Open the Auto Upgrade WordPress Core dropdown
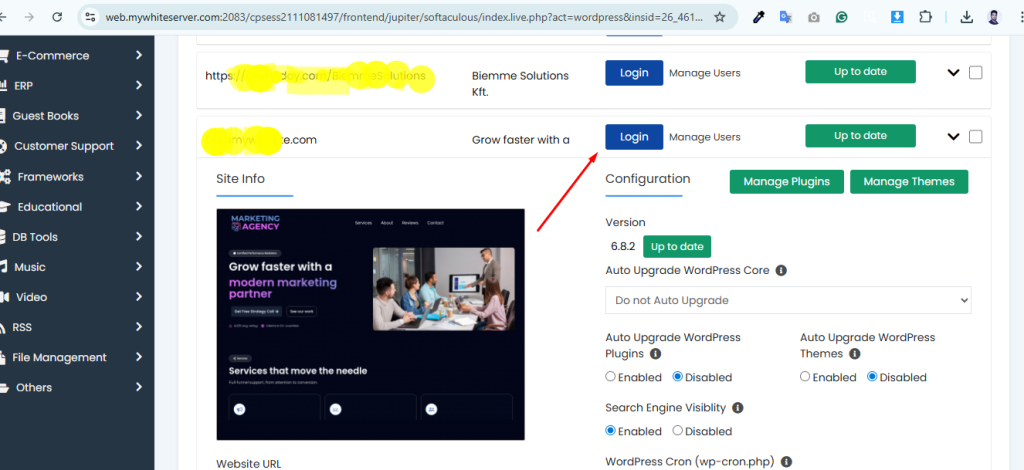This screenshot has width=1024, height=470. coord(788,300)
